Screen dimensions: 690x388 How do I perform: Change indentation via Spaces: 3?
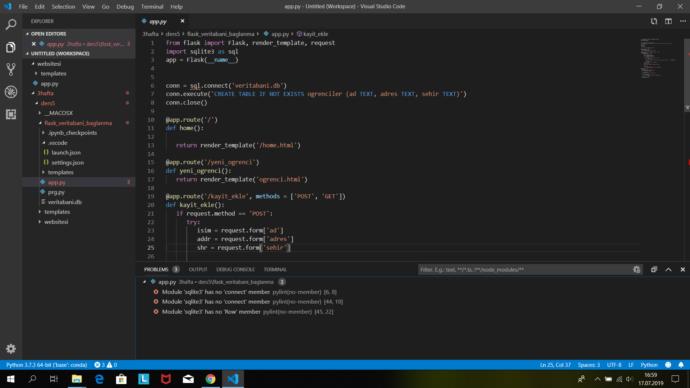[589, 365]
